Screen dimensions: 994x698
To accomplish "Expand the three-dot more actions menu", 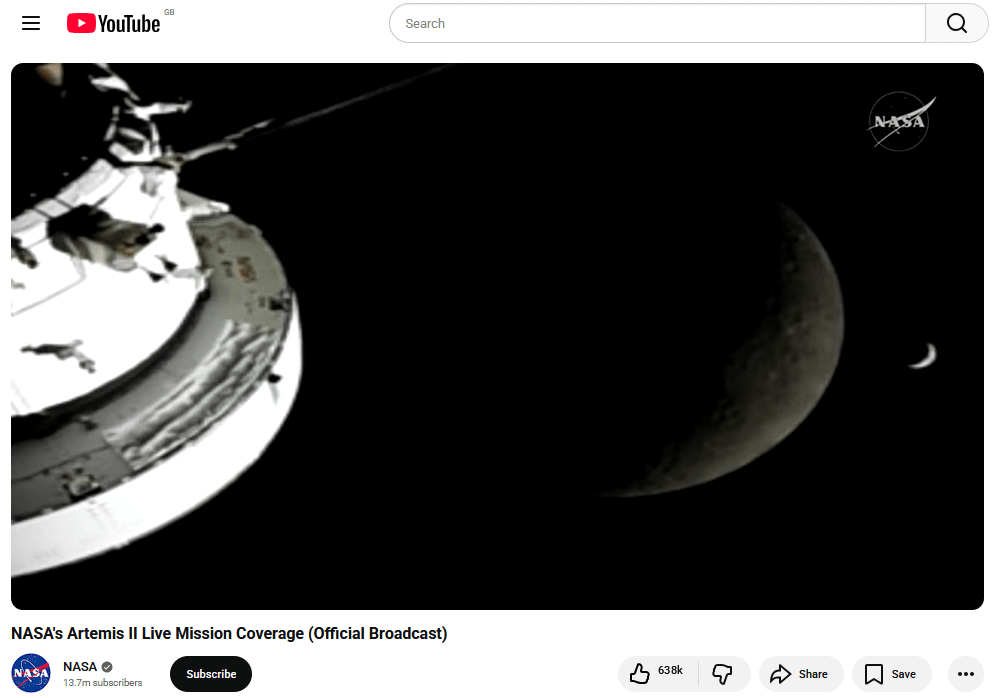I will click(965, 674).
